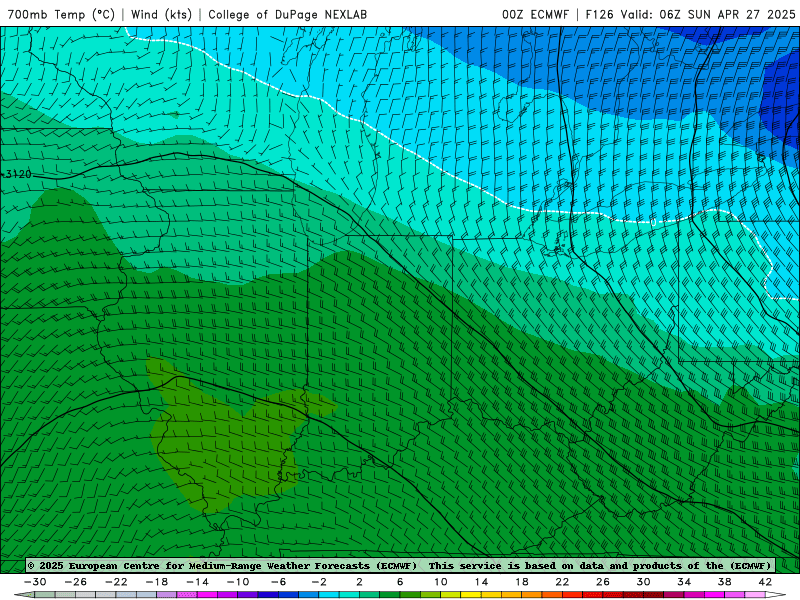Click the '26' colorbar label
Screen dimensions: 800x600
(603, 582)
